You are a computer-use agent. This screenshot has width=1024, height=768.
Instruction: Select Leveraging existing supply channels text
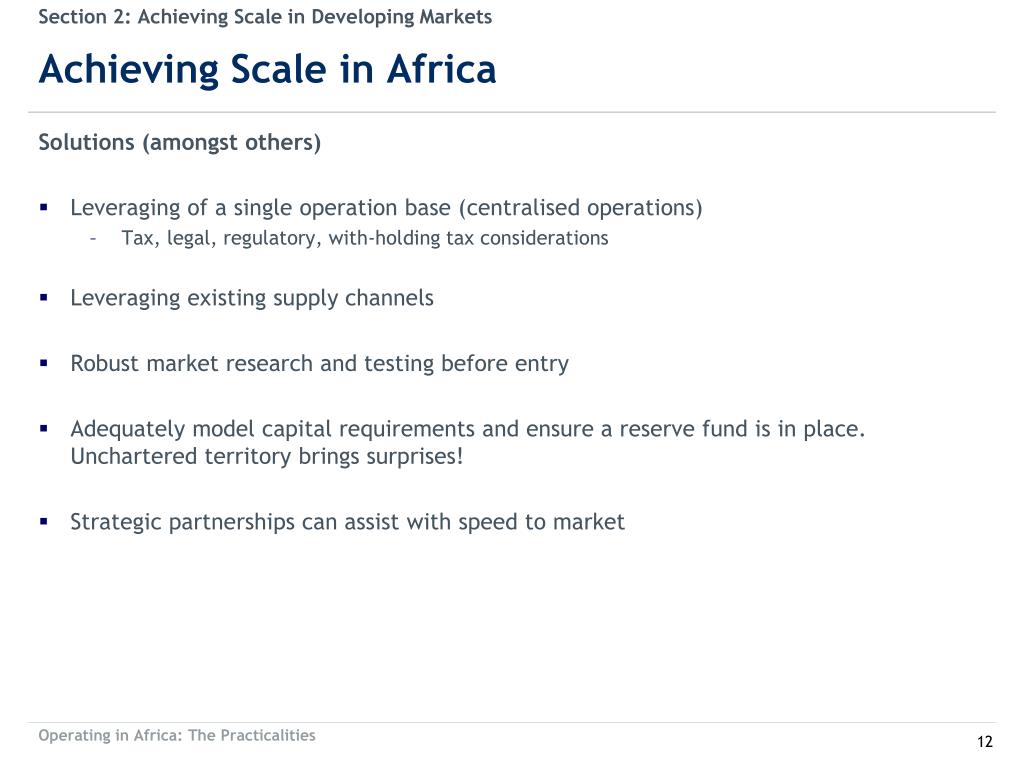[252, 298]
